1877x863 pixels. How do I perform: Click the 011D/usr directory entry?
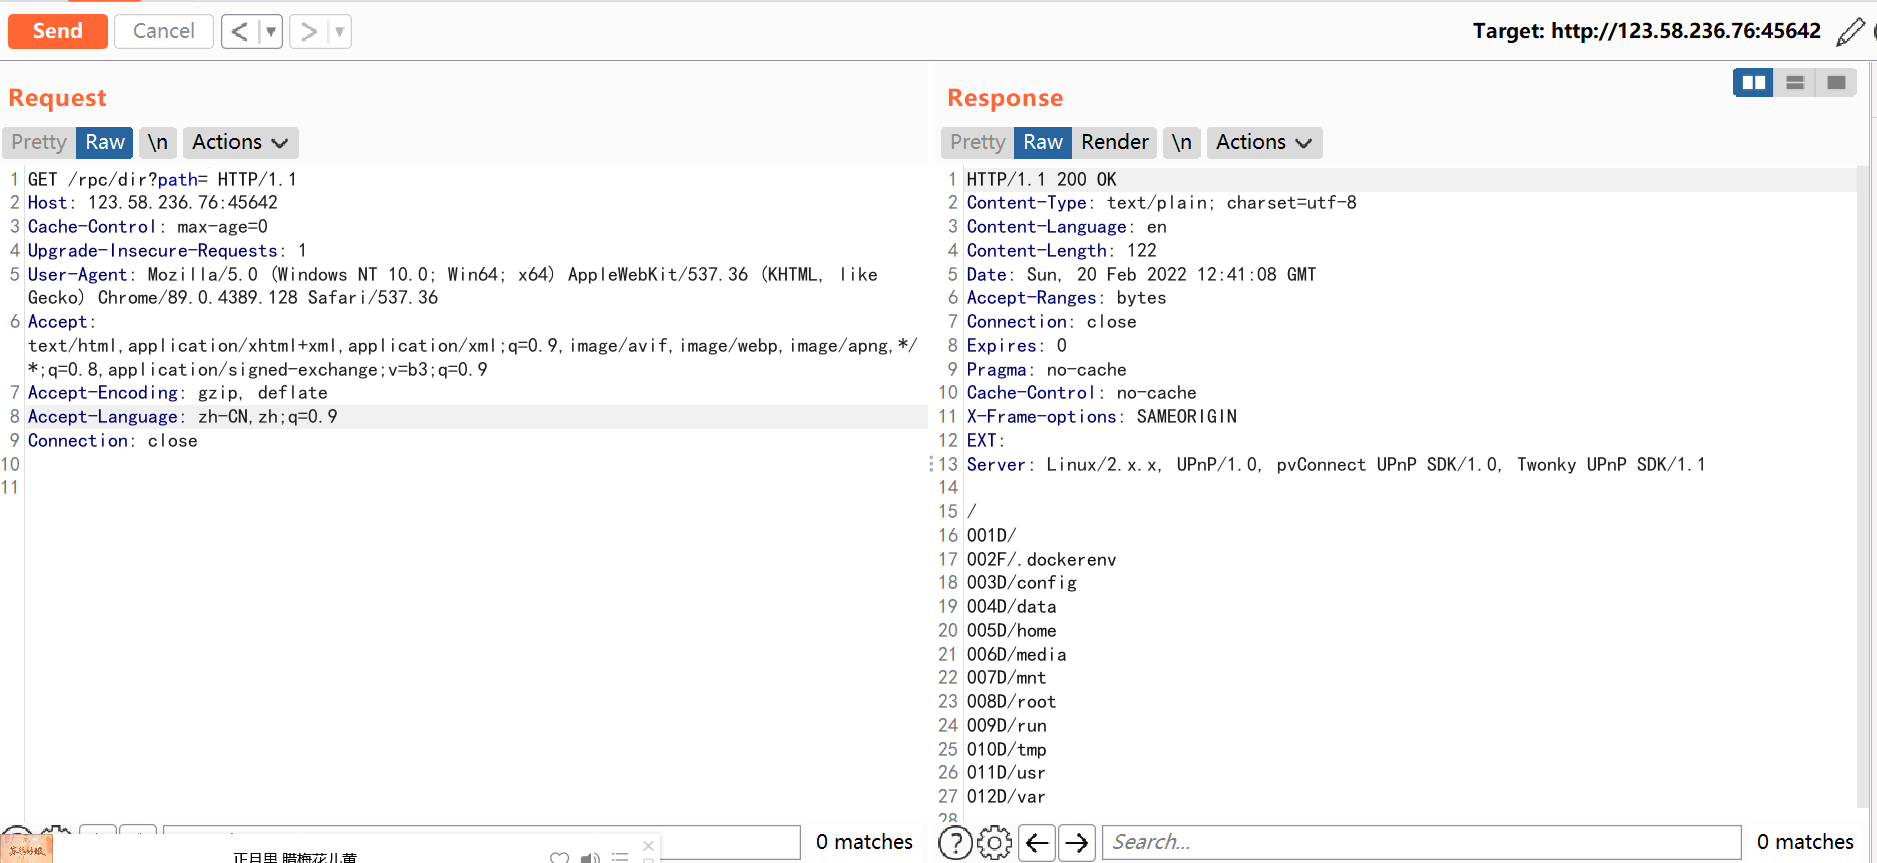[1007, 773]
